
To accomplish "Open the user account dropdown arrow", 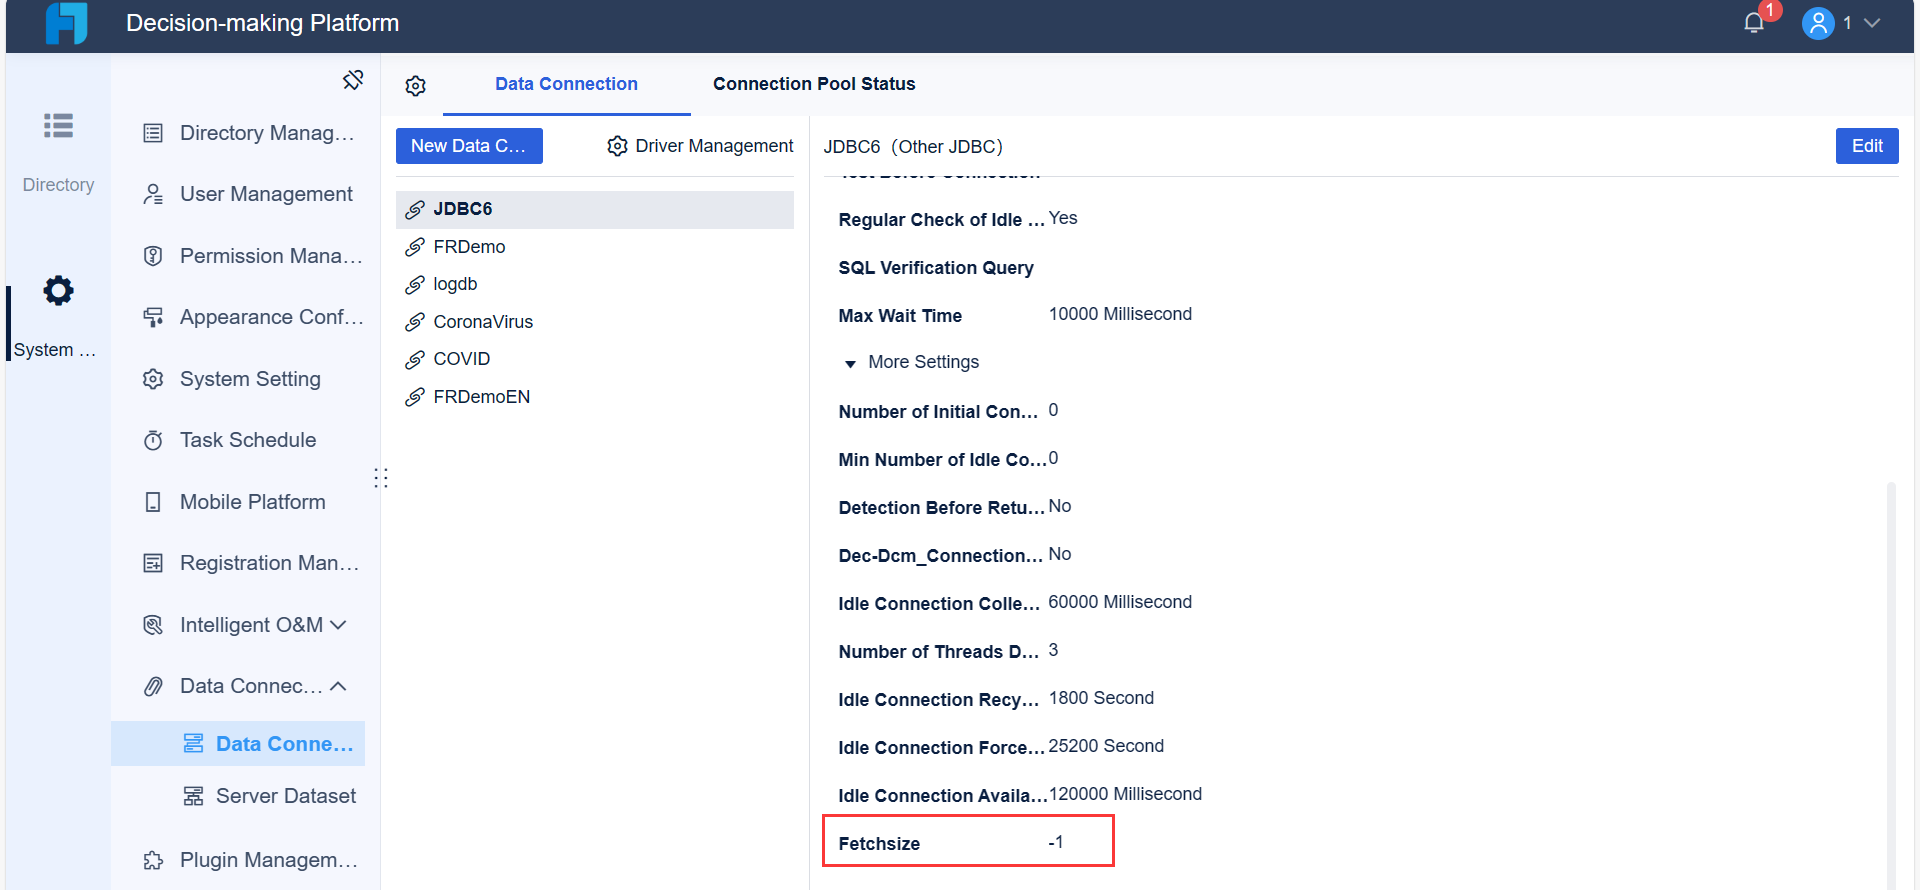I will [1873, 23].
